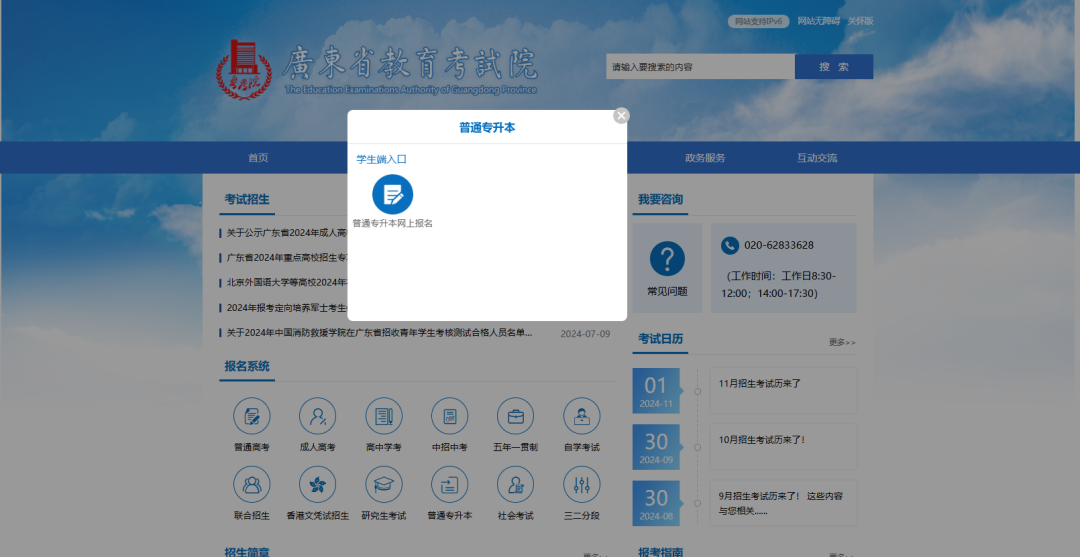Focus the search input field
Screen dimensions: 1080x557
coord(700,67)
